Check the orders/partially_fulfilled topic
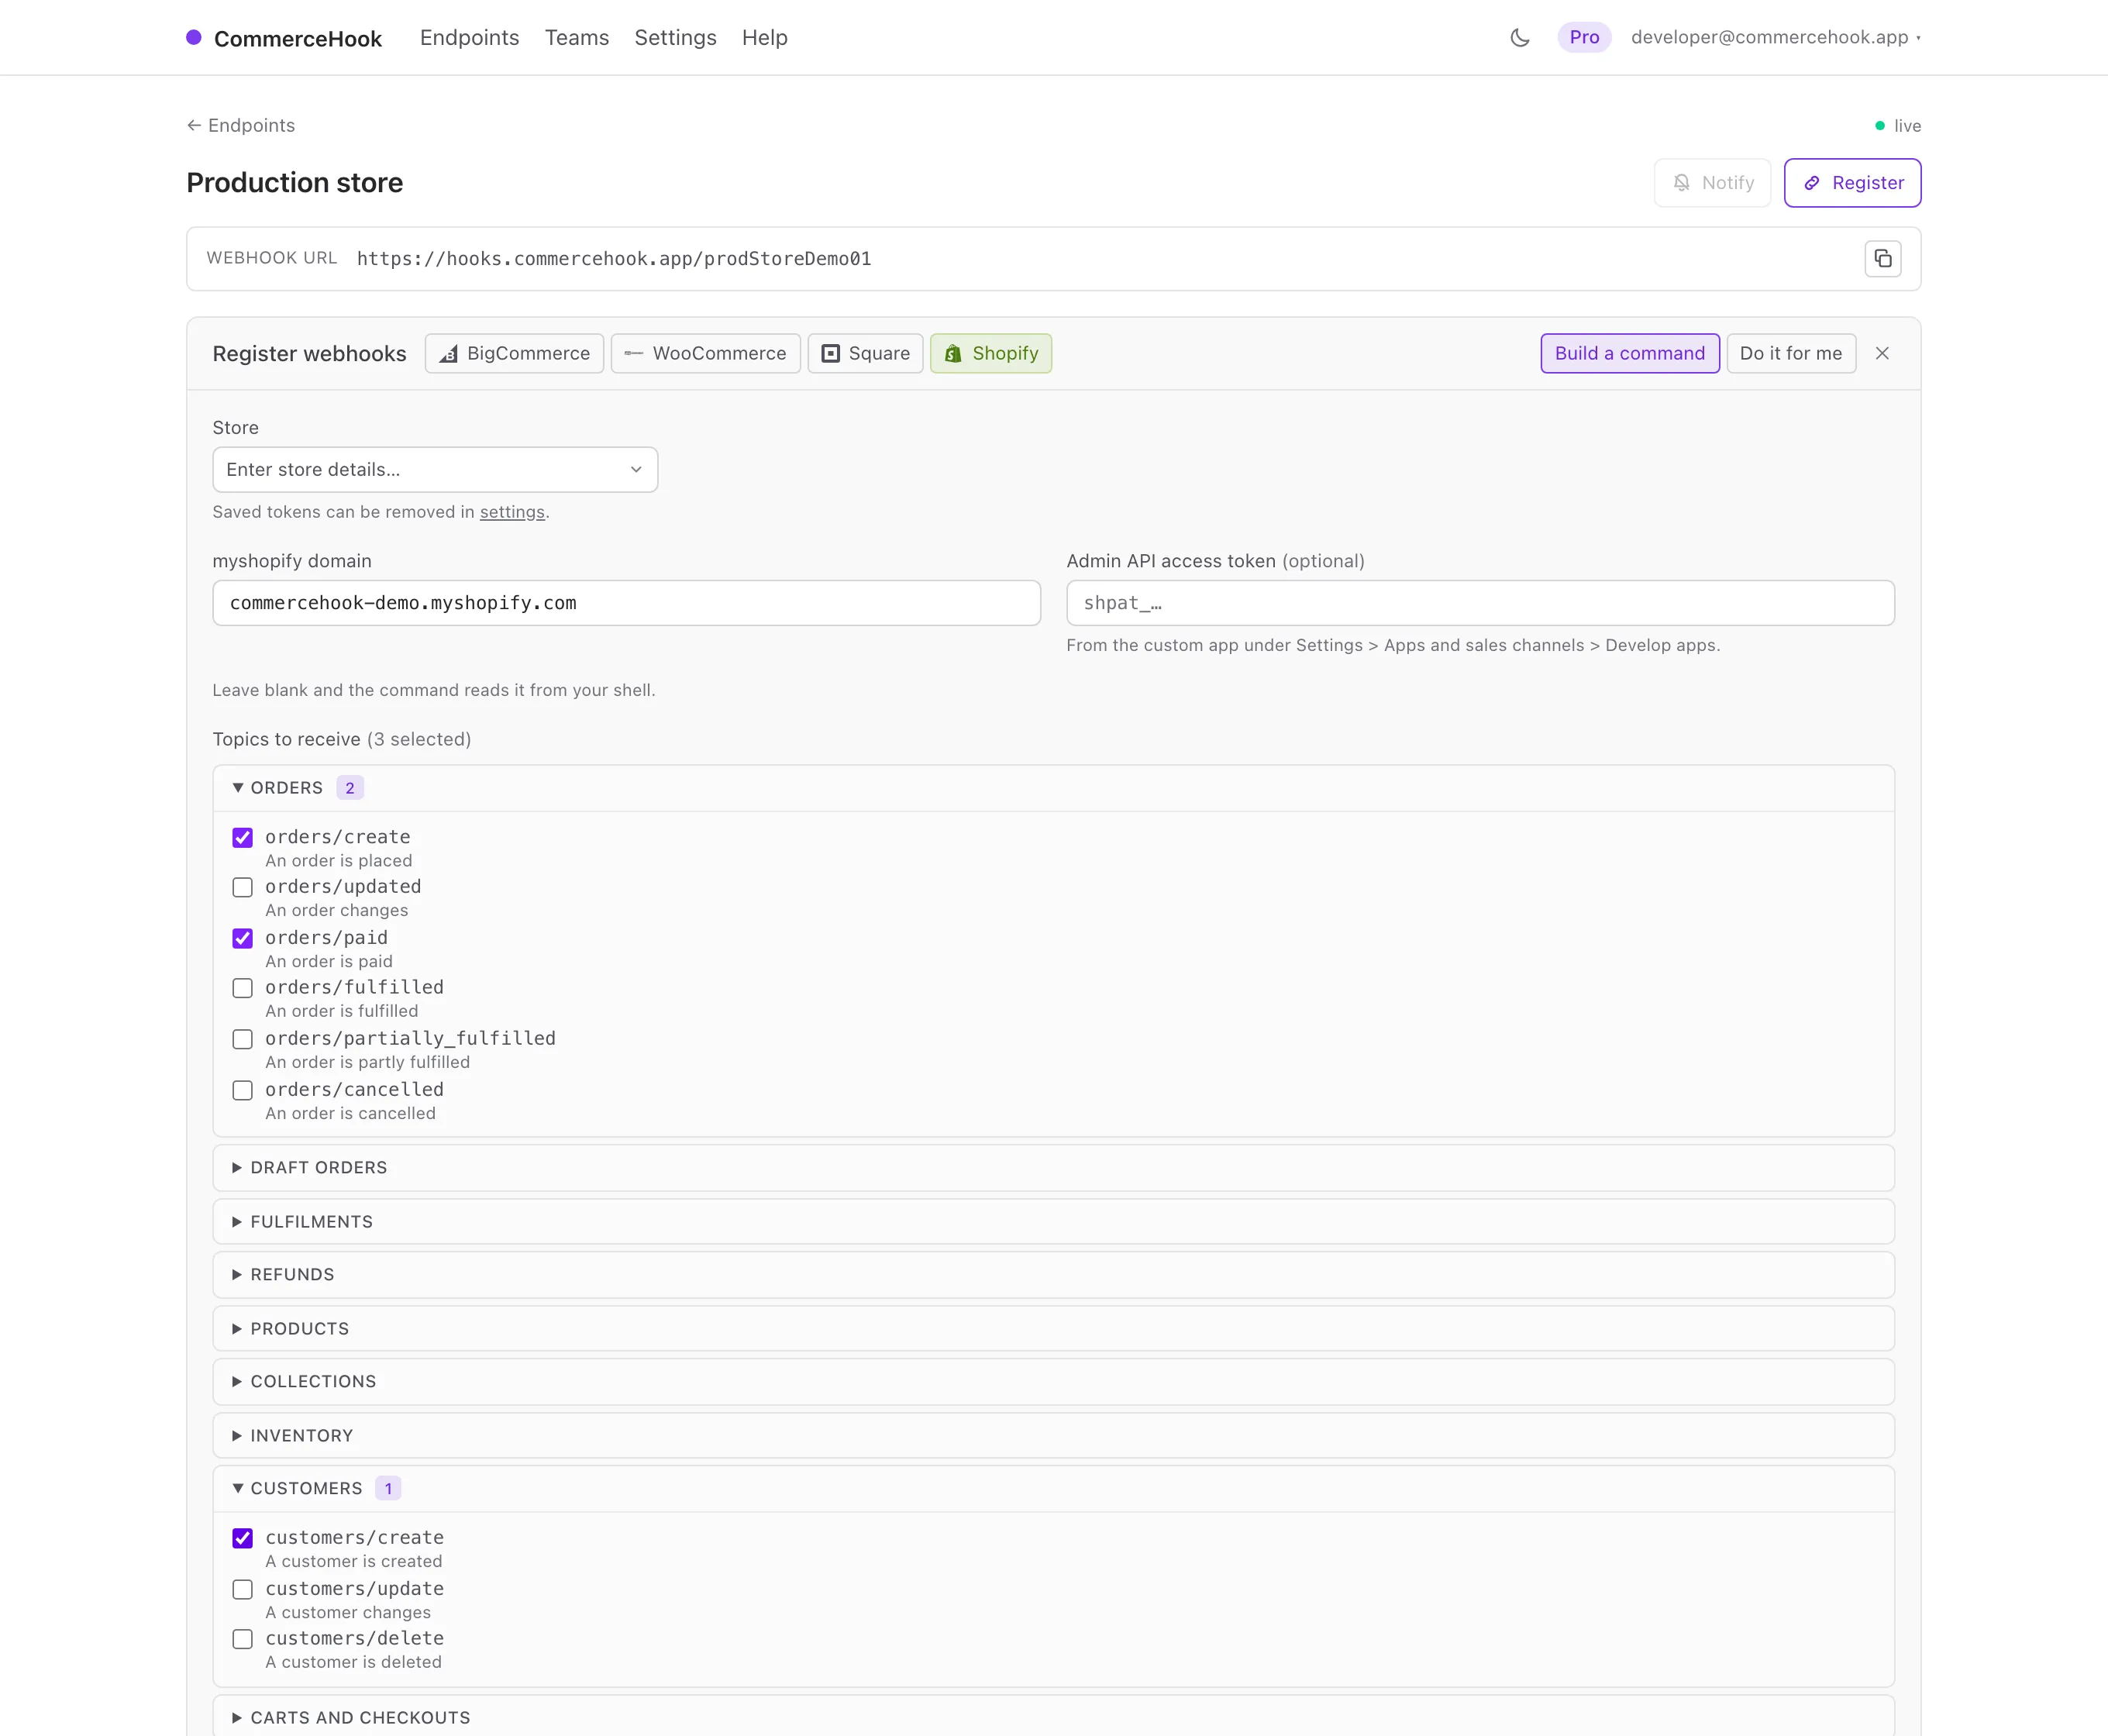The height and width of the screenshot is (1736, 2108). point(243,1040)
